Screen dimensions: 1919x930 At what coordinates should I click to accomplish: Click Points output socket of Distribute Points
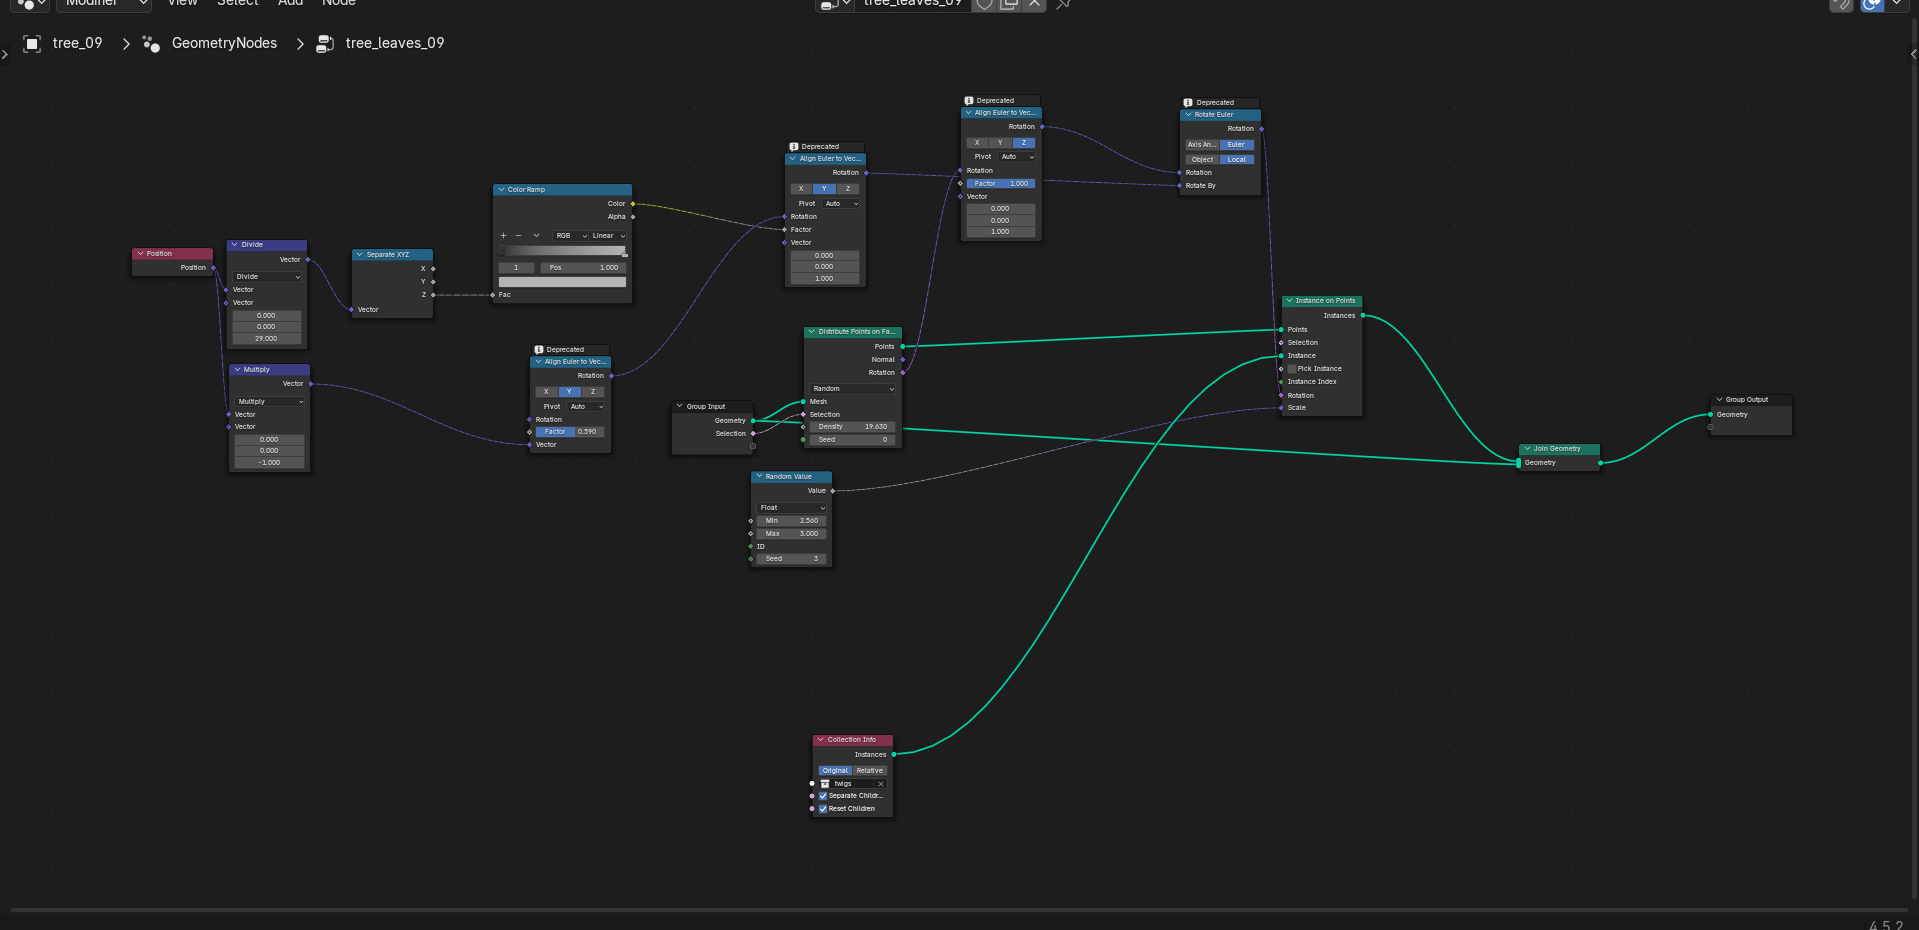903,347
